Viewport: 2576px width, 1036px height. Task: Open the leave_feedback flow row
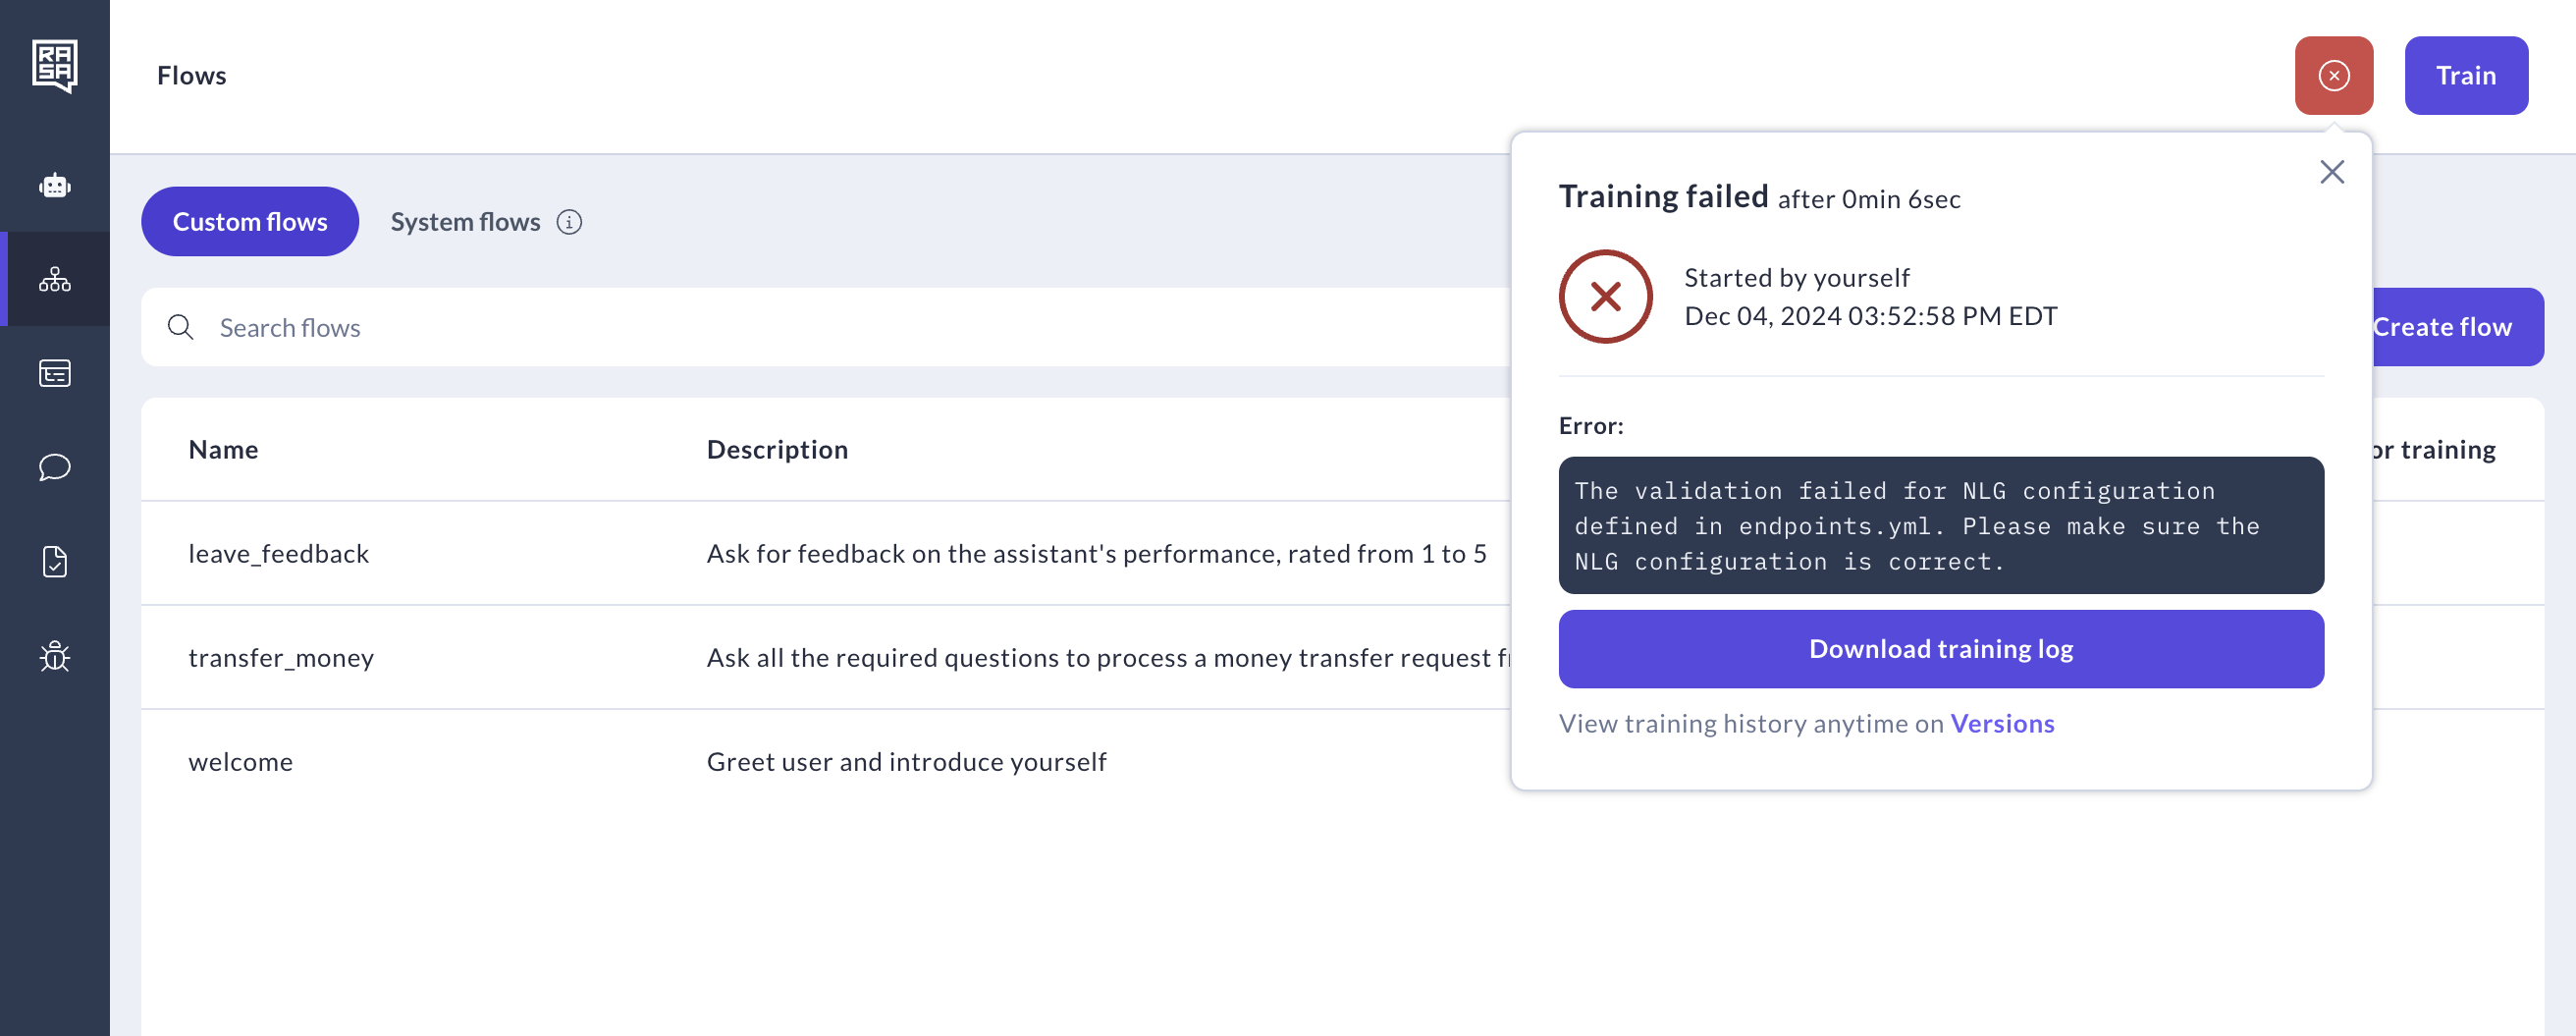279,554
